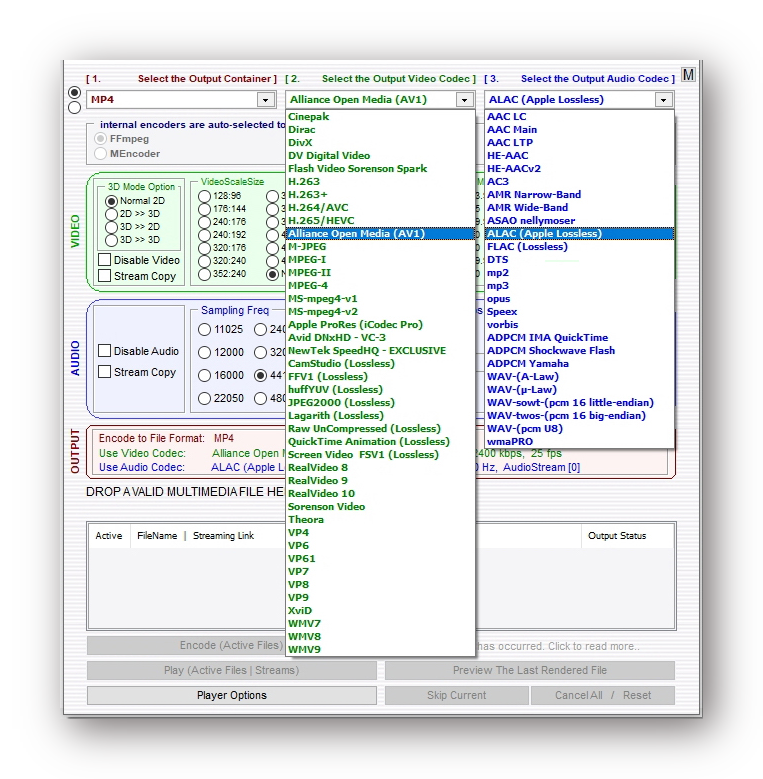
Task: Check the Disable Audio checkbox
Action: pos(105,351)
